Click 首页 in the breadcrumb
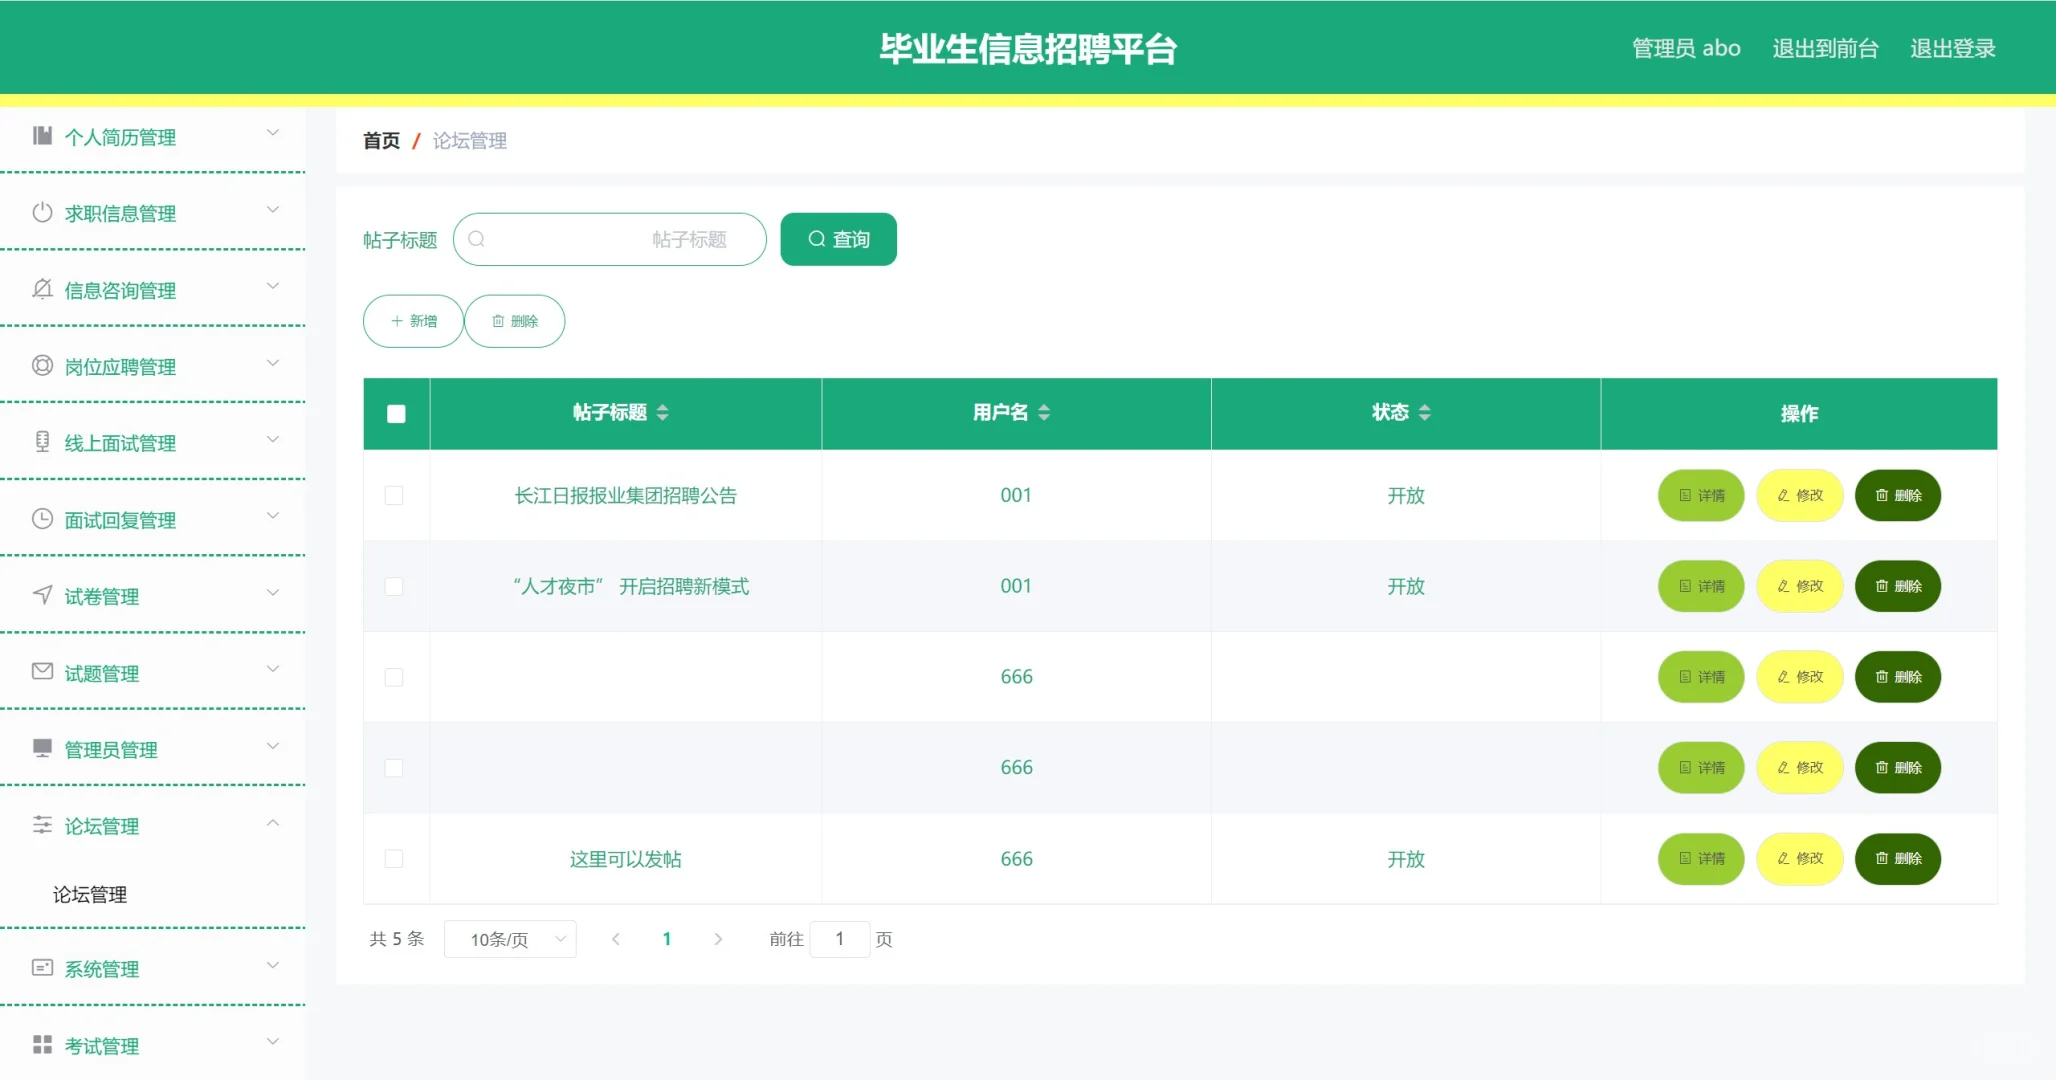This screenshot has height=1080, width=2056. pyautogui.click(x=381, y=141)
